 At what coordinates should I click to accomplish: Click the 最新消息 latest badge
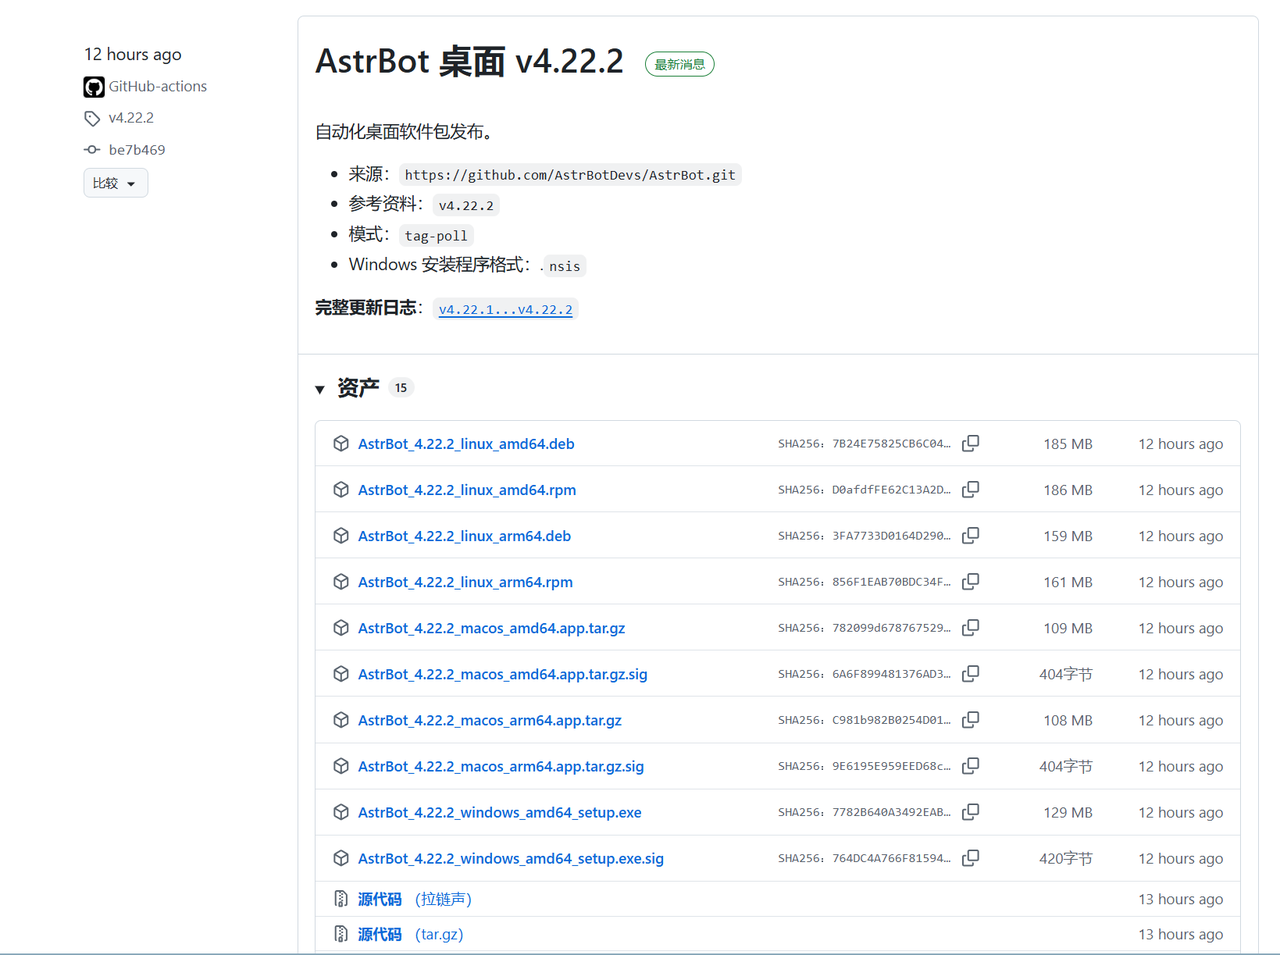click(x=680, y=64)
